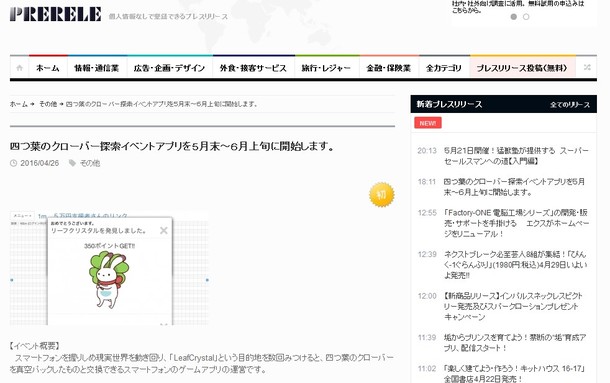The height and width of the screenshot is (383, 610).
Task: Open the 12:55 Factory-ONE 電脳工場シリーズ release
Action: (516, 223)
